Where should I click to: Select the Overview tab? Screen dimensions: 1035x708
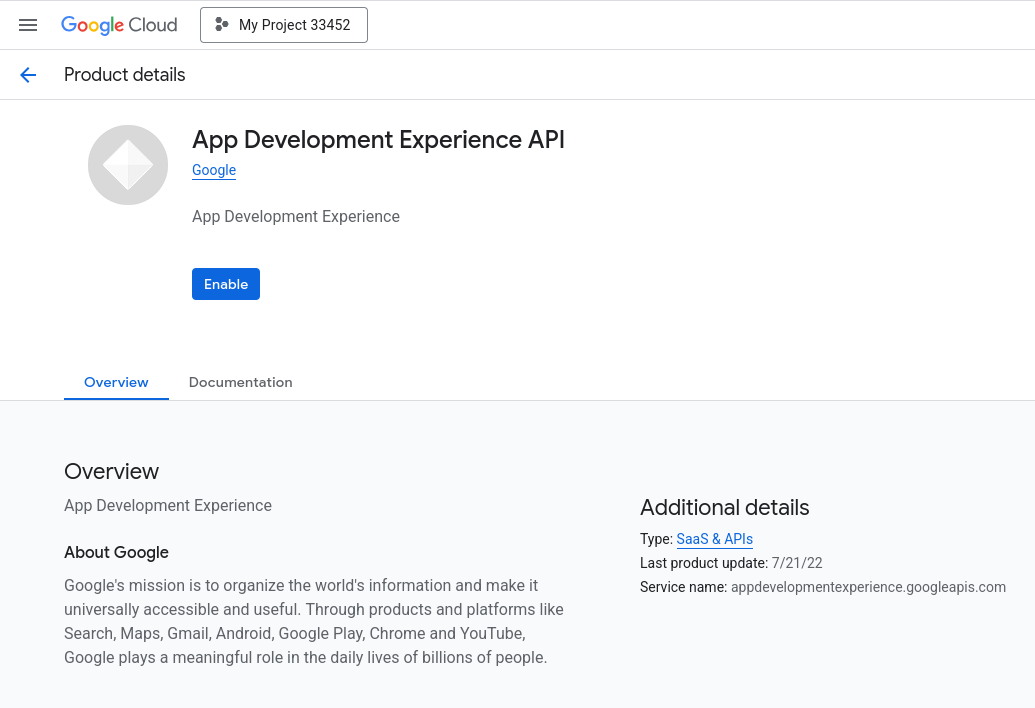(116, 382)
